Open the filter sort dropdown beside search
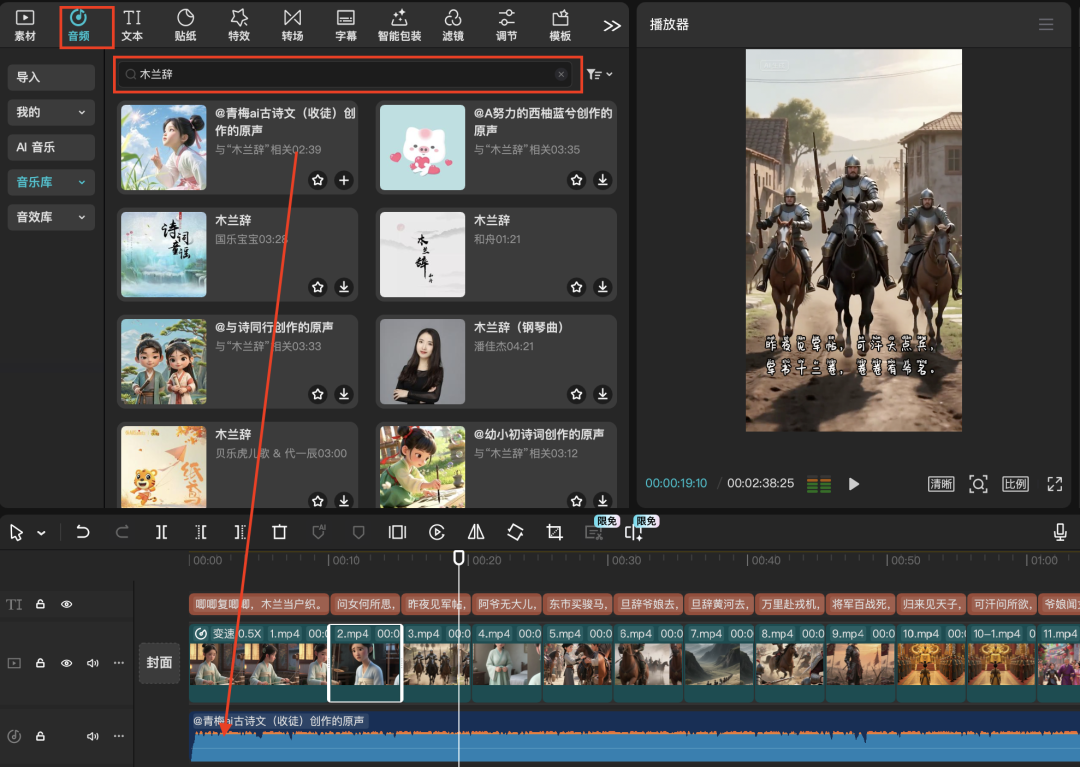1080x767 pixels. click(x=600, y=74)
